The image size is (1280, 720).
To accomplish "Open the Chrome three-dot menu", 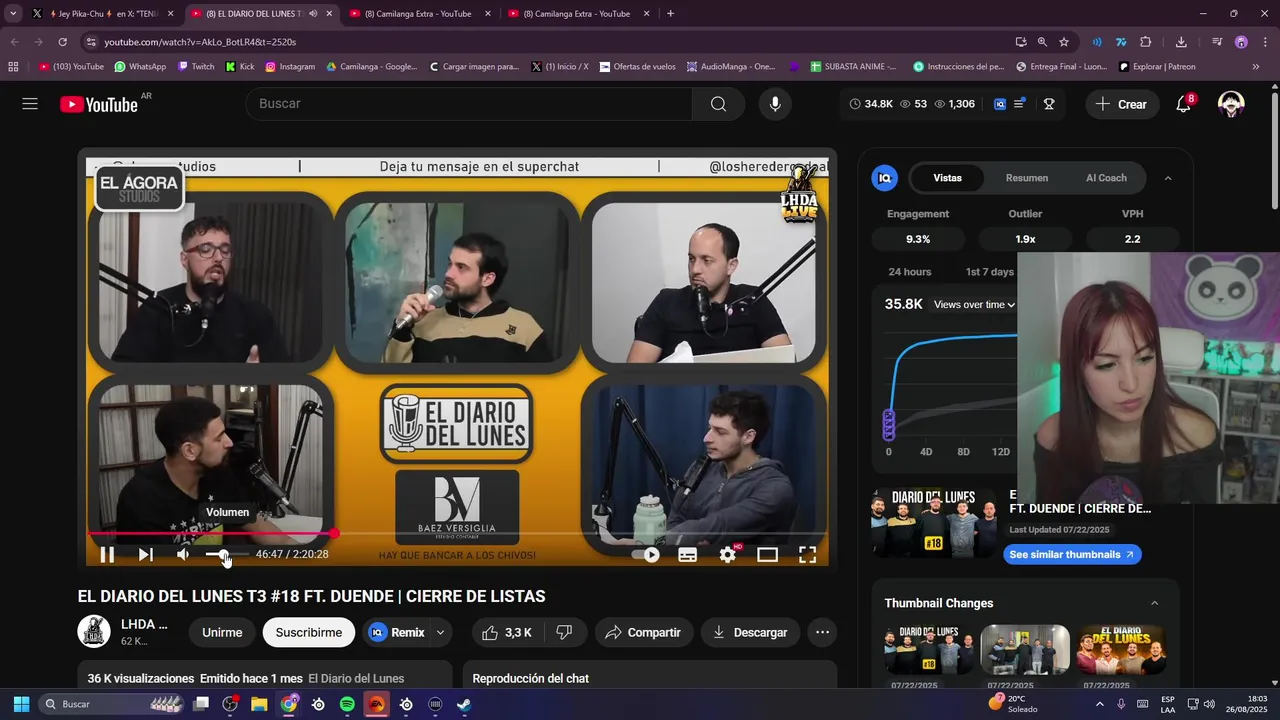I will [x=1264, y=42].
